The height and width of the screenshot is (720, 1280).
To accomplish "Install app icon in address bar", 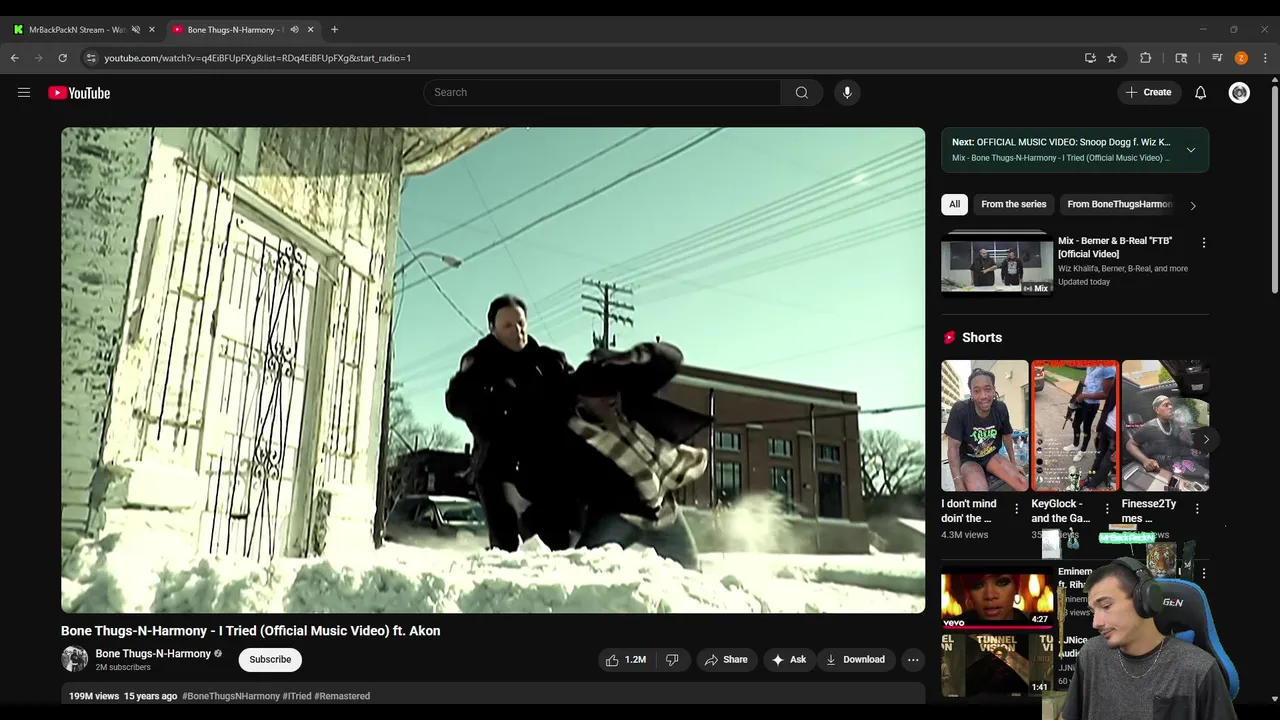I will pos(1090,58).
